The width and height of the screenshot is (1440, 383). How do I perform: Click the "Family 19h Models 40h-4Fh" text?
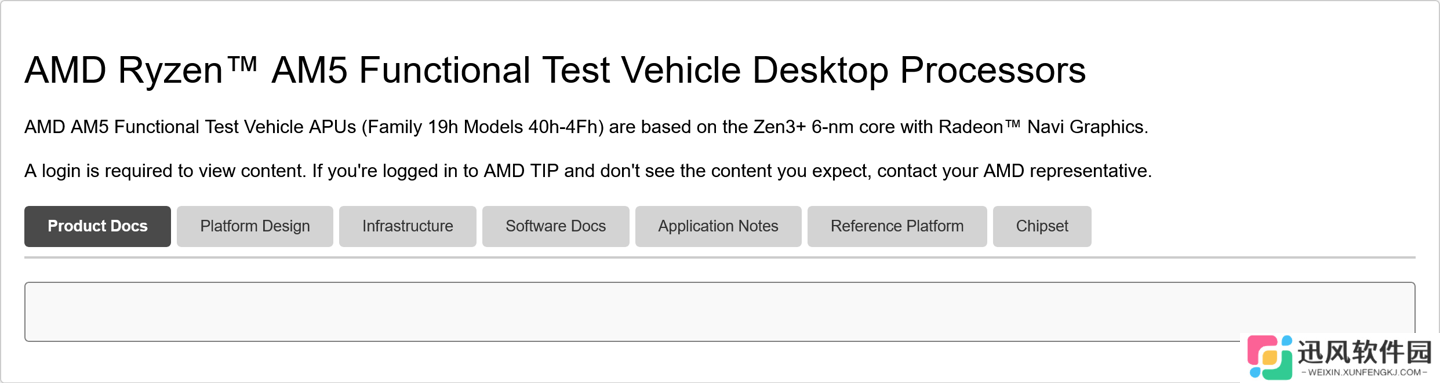pyautogui.click(x=484, y=127)
